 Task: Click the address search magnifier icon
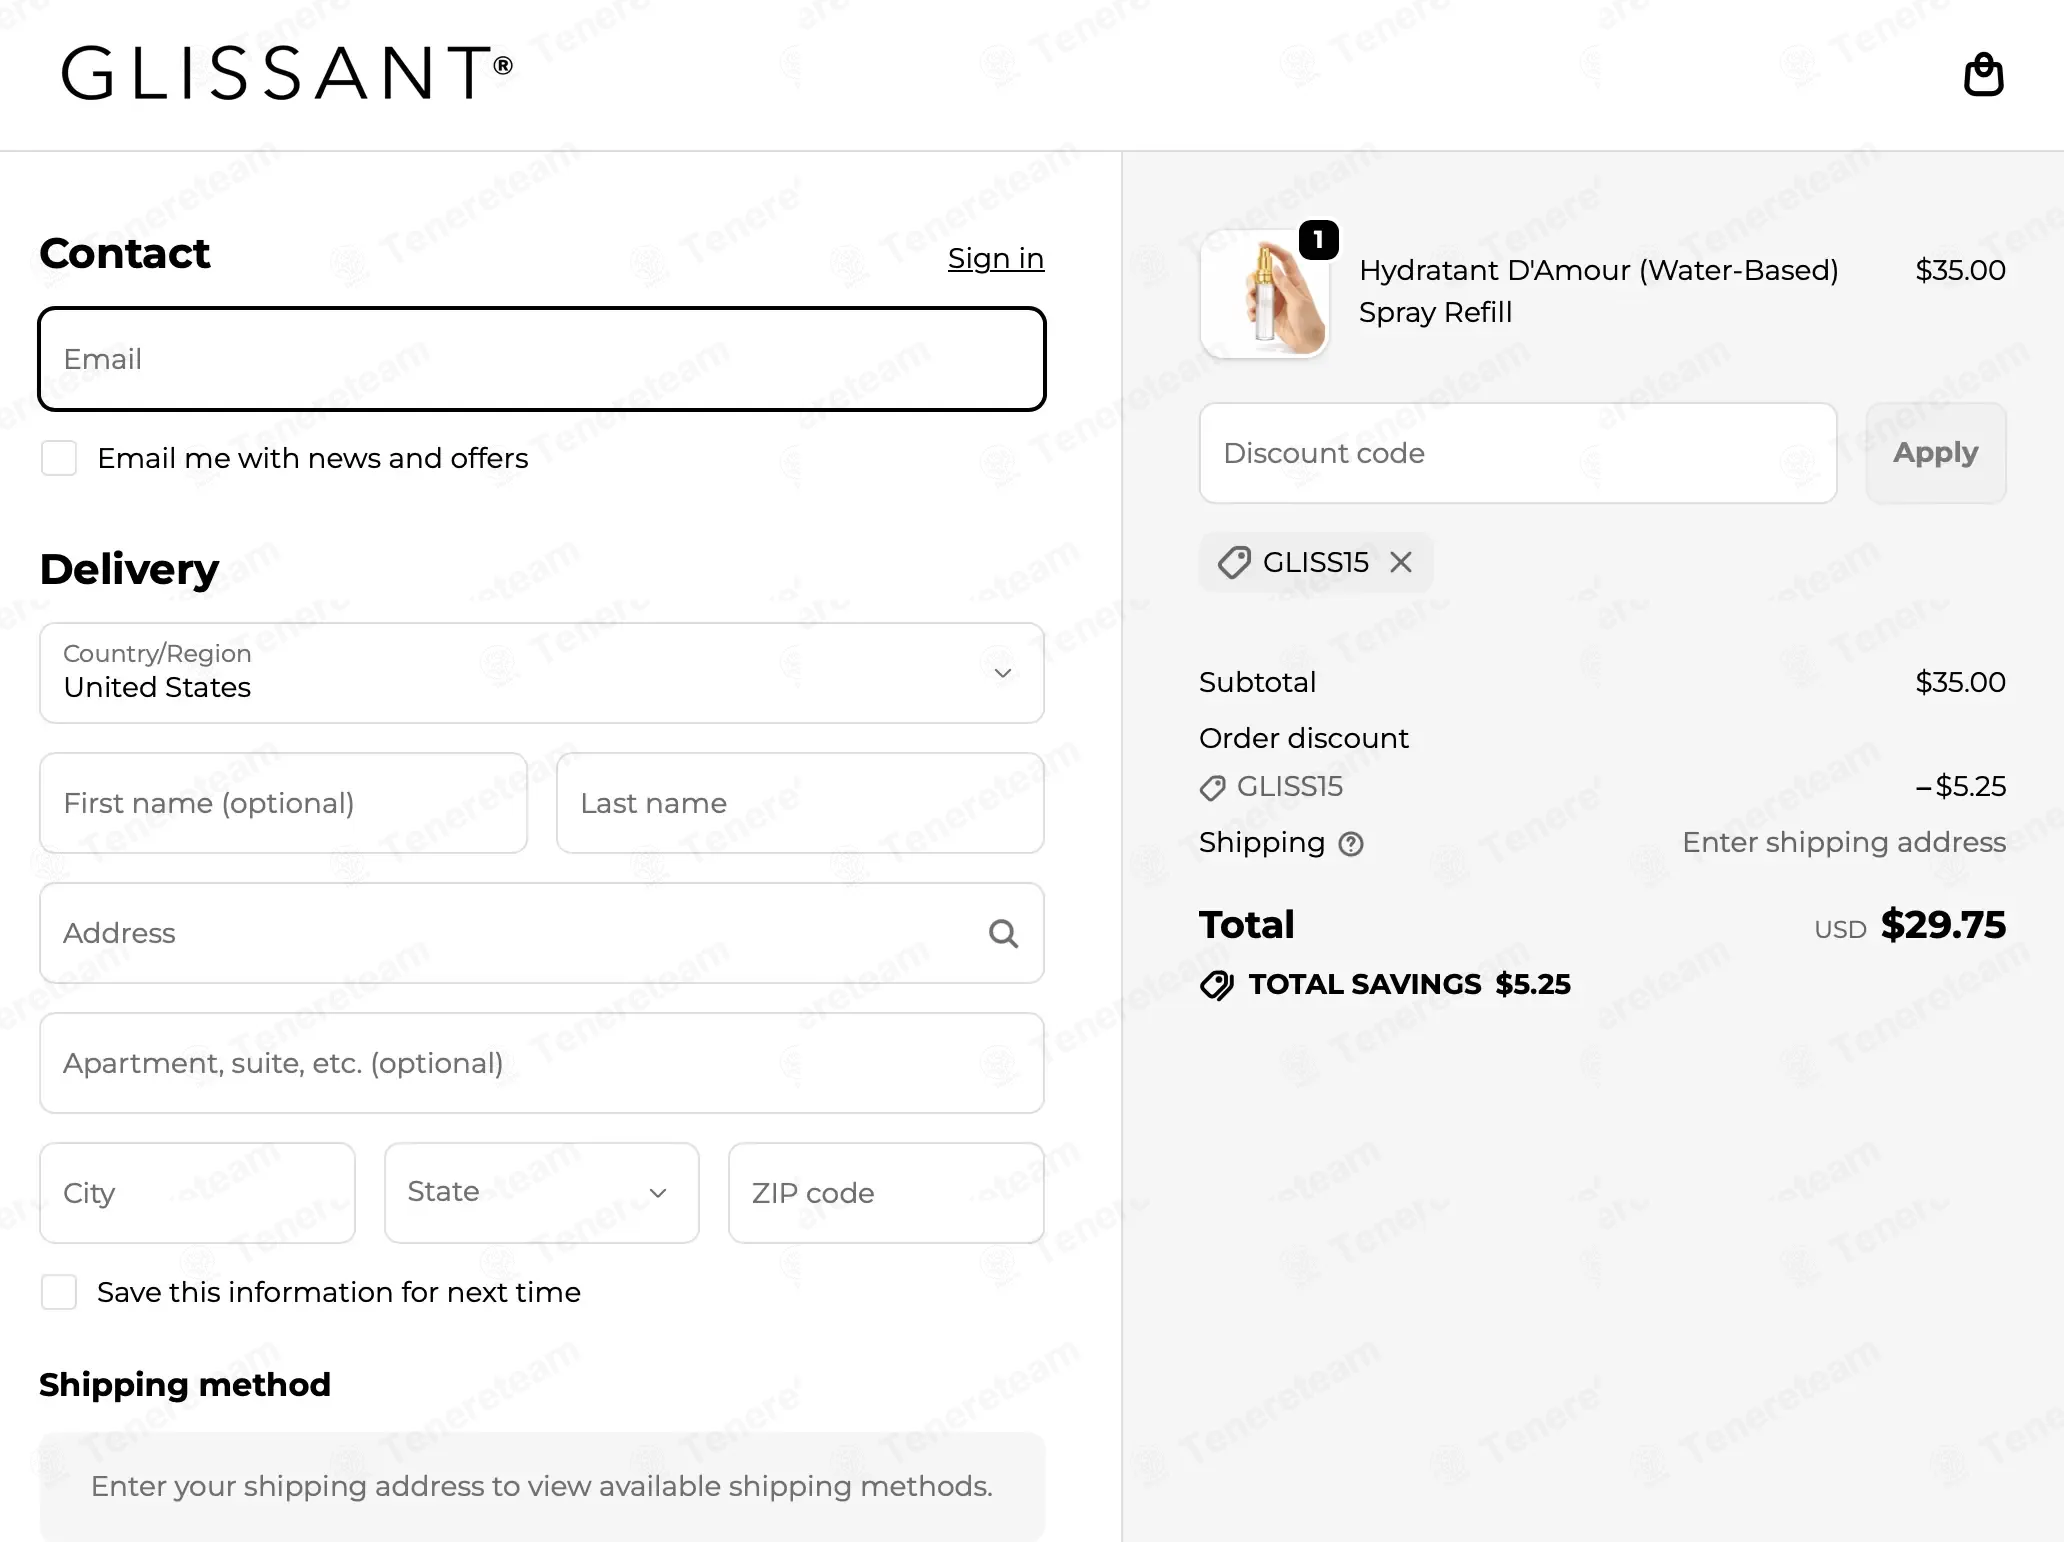tap(1003, 933)
